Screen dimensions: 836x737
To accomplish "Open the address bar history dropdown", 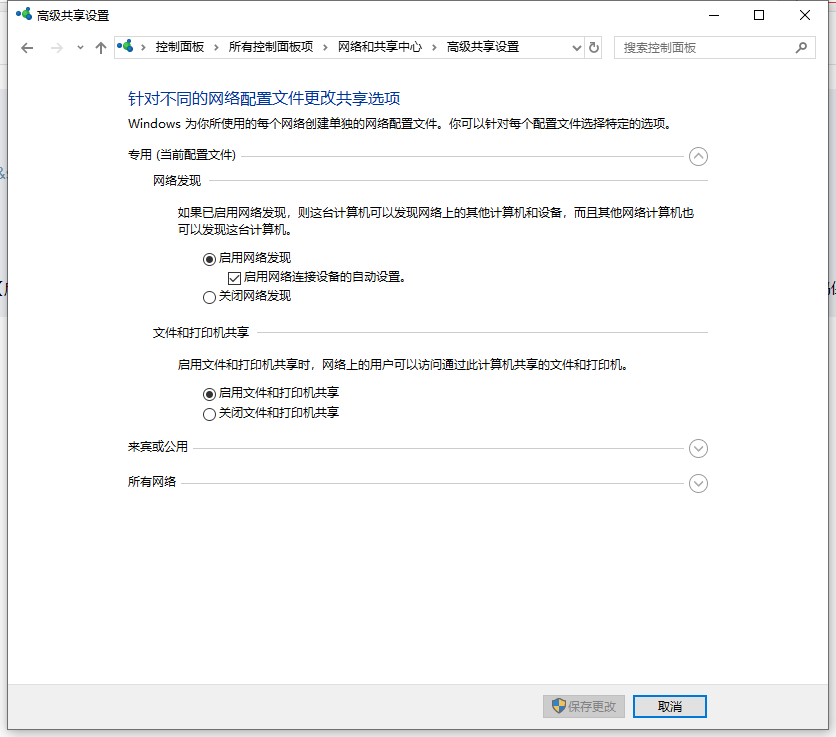I will coord(575,47).
